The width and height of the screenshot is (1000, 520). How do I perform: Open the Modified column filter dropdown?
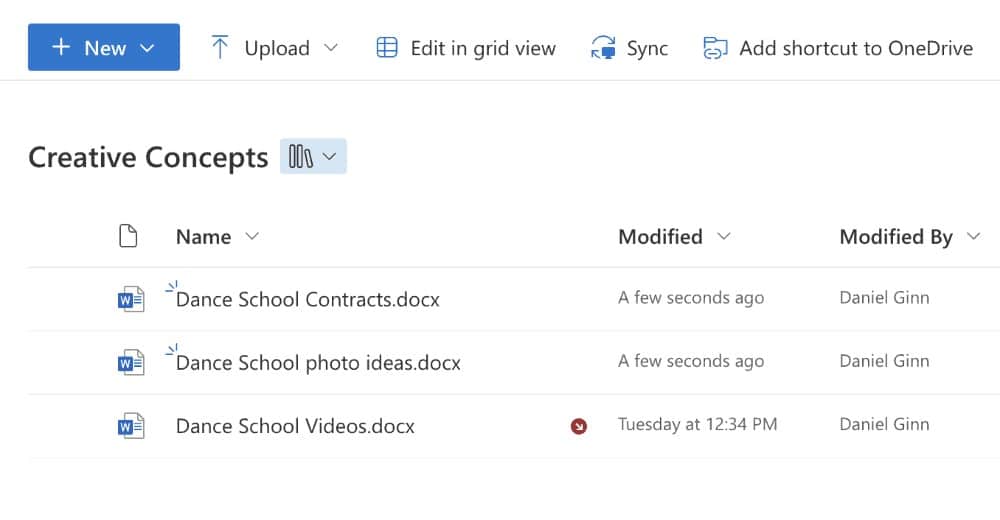(x=724, y=237)
